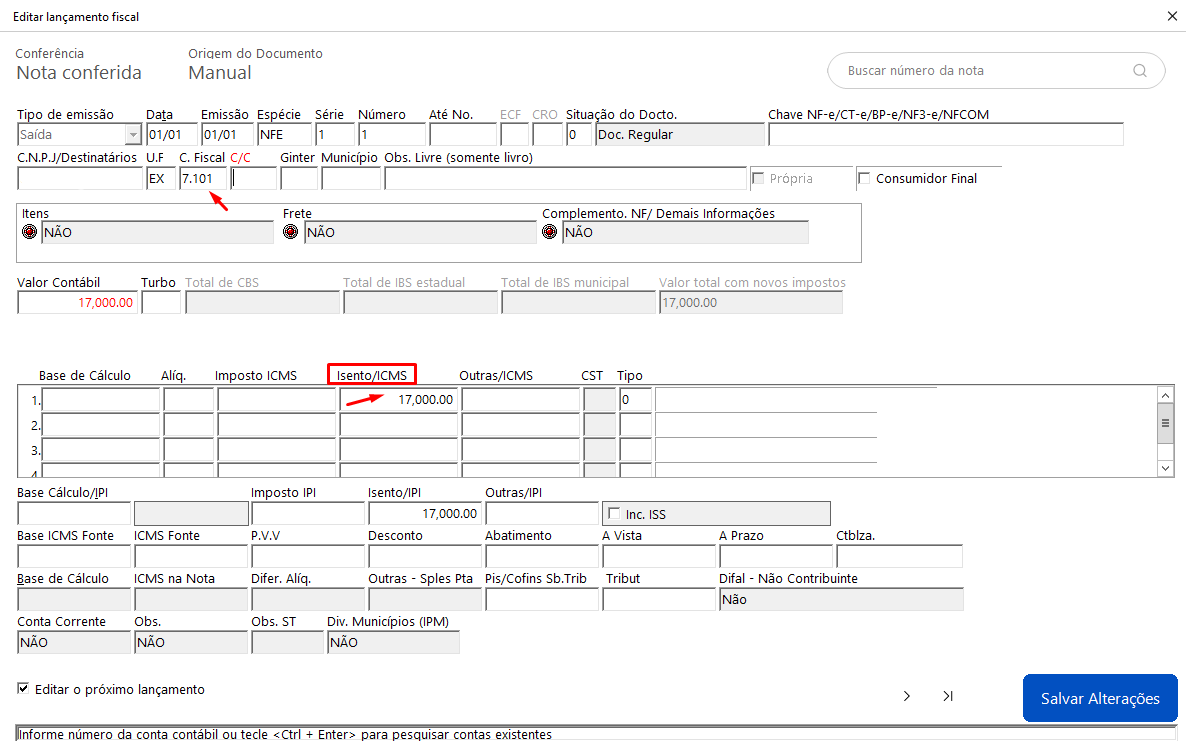1186x741 pixels.
Task: Click row 1 Tipo cell
Action: (x=635, y=399)
